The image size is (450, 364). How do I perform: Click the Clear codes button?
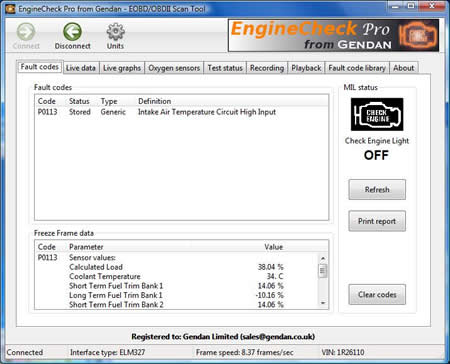tap(377, 294)
